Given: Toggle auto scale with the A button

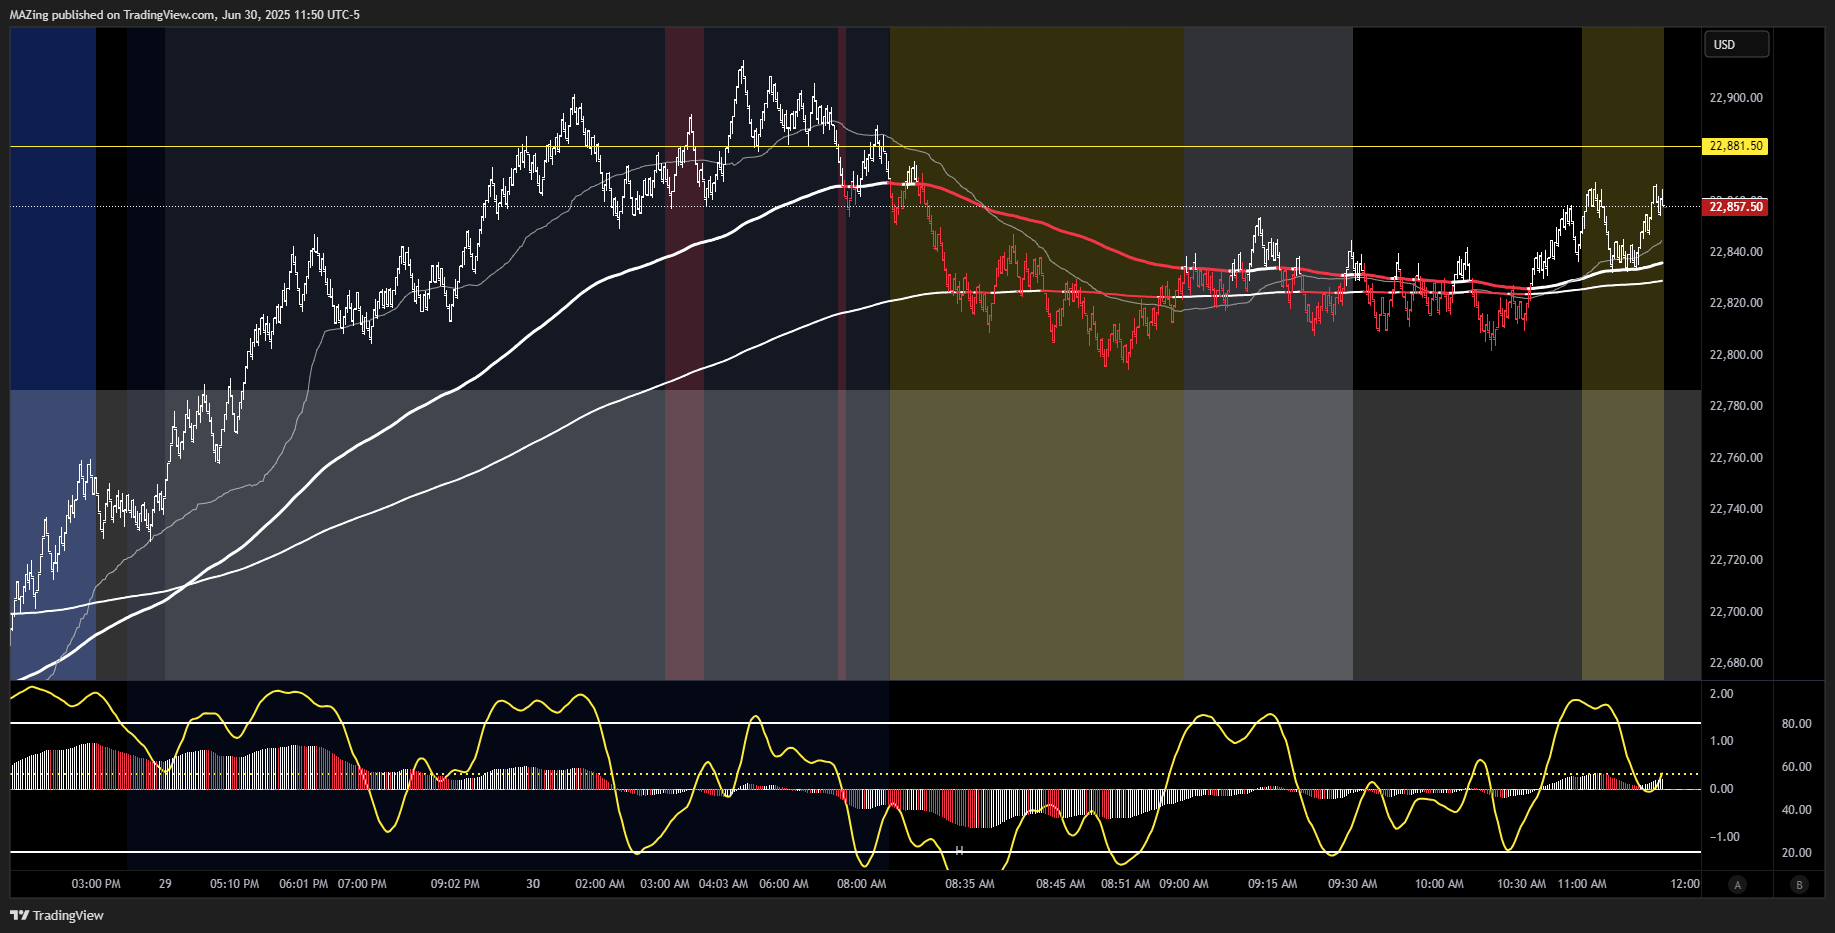Looking at the screenshot, I should [1738, 884].
